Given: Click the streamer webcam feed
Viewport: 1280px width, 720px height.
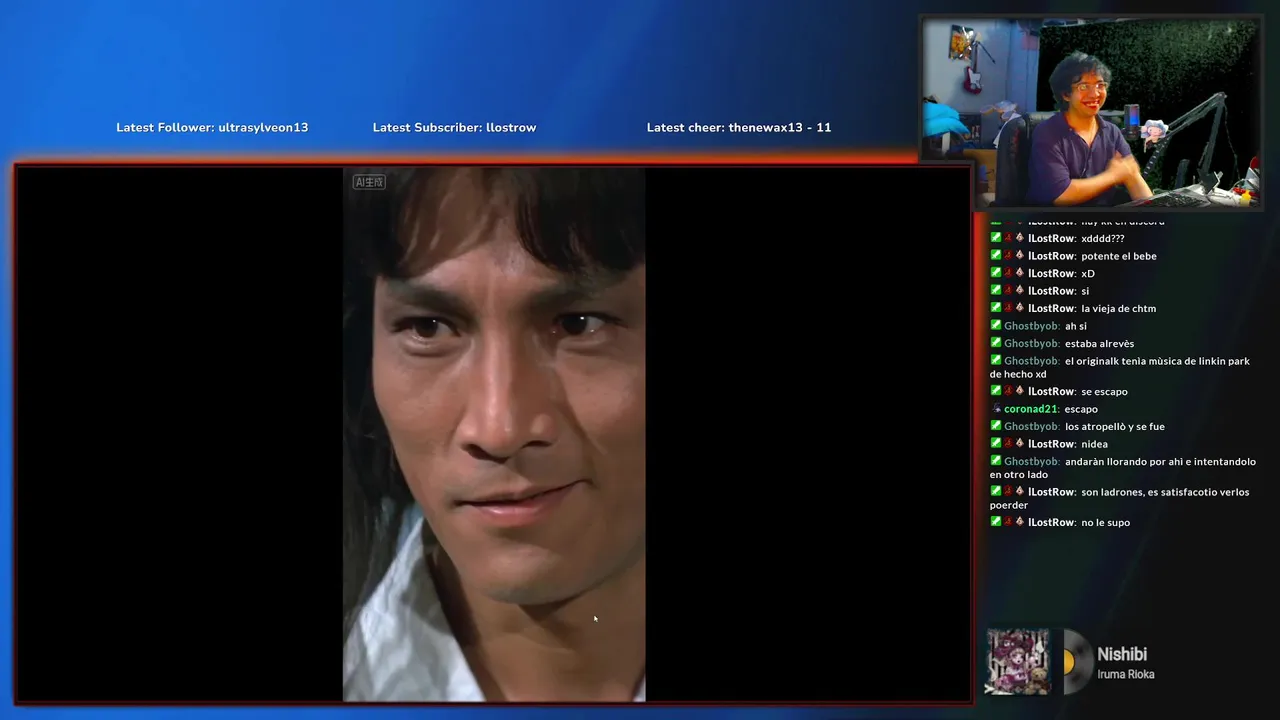Looking at the screenshot, I should [x=1091, y=112].
